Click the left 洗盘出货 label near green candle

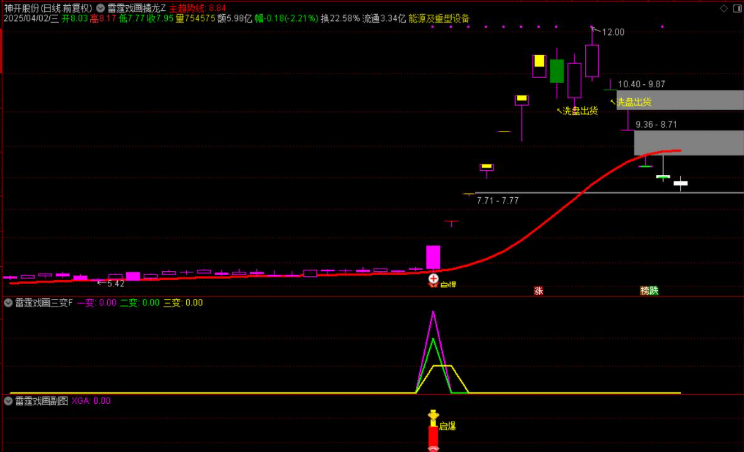[x=577, y=111]
